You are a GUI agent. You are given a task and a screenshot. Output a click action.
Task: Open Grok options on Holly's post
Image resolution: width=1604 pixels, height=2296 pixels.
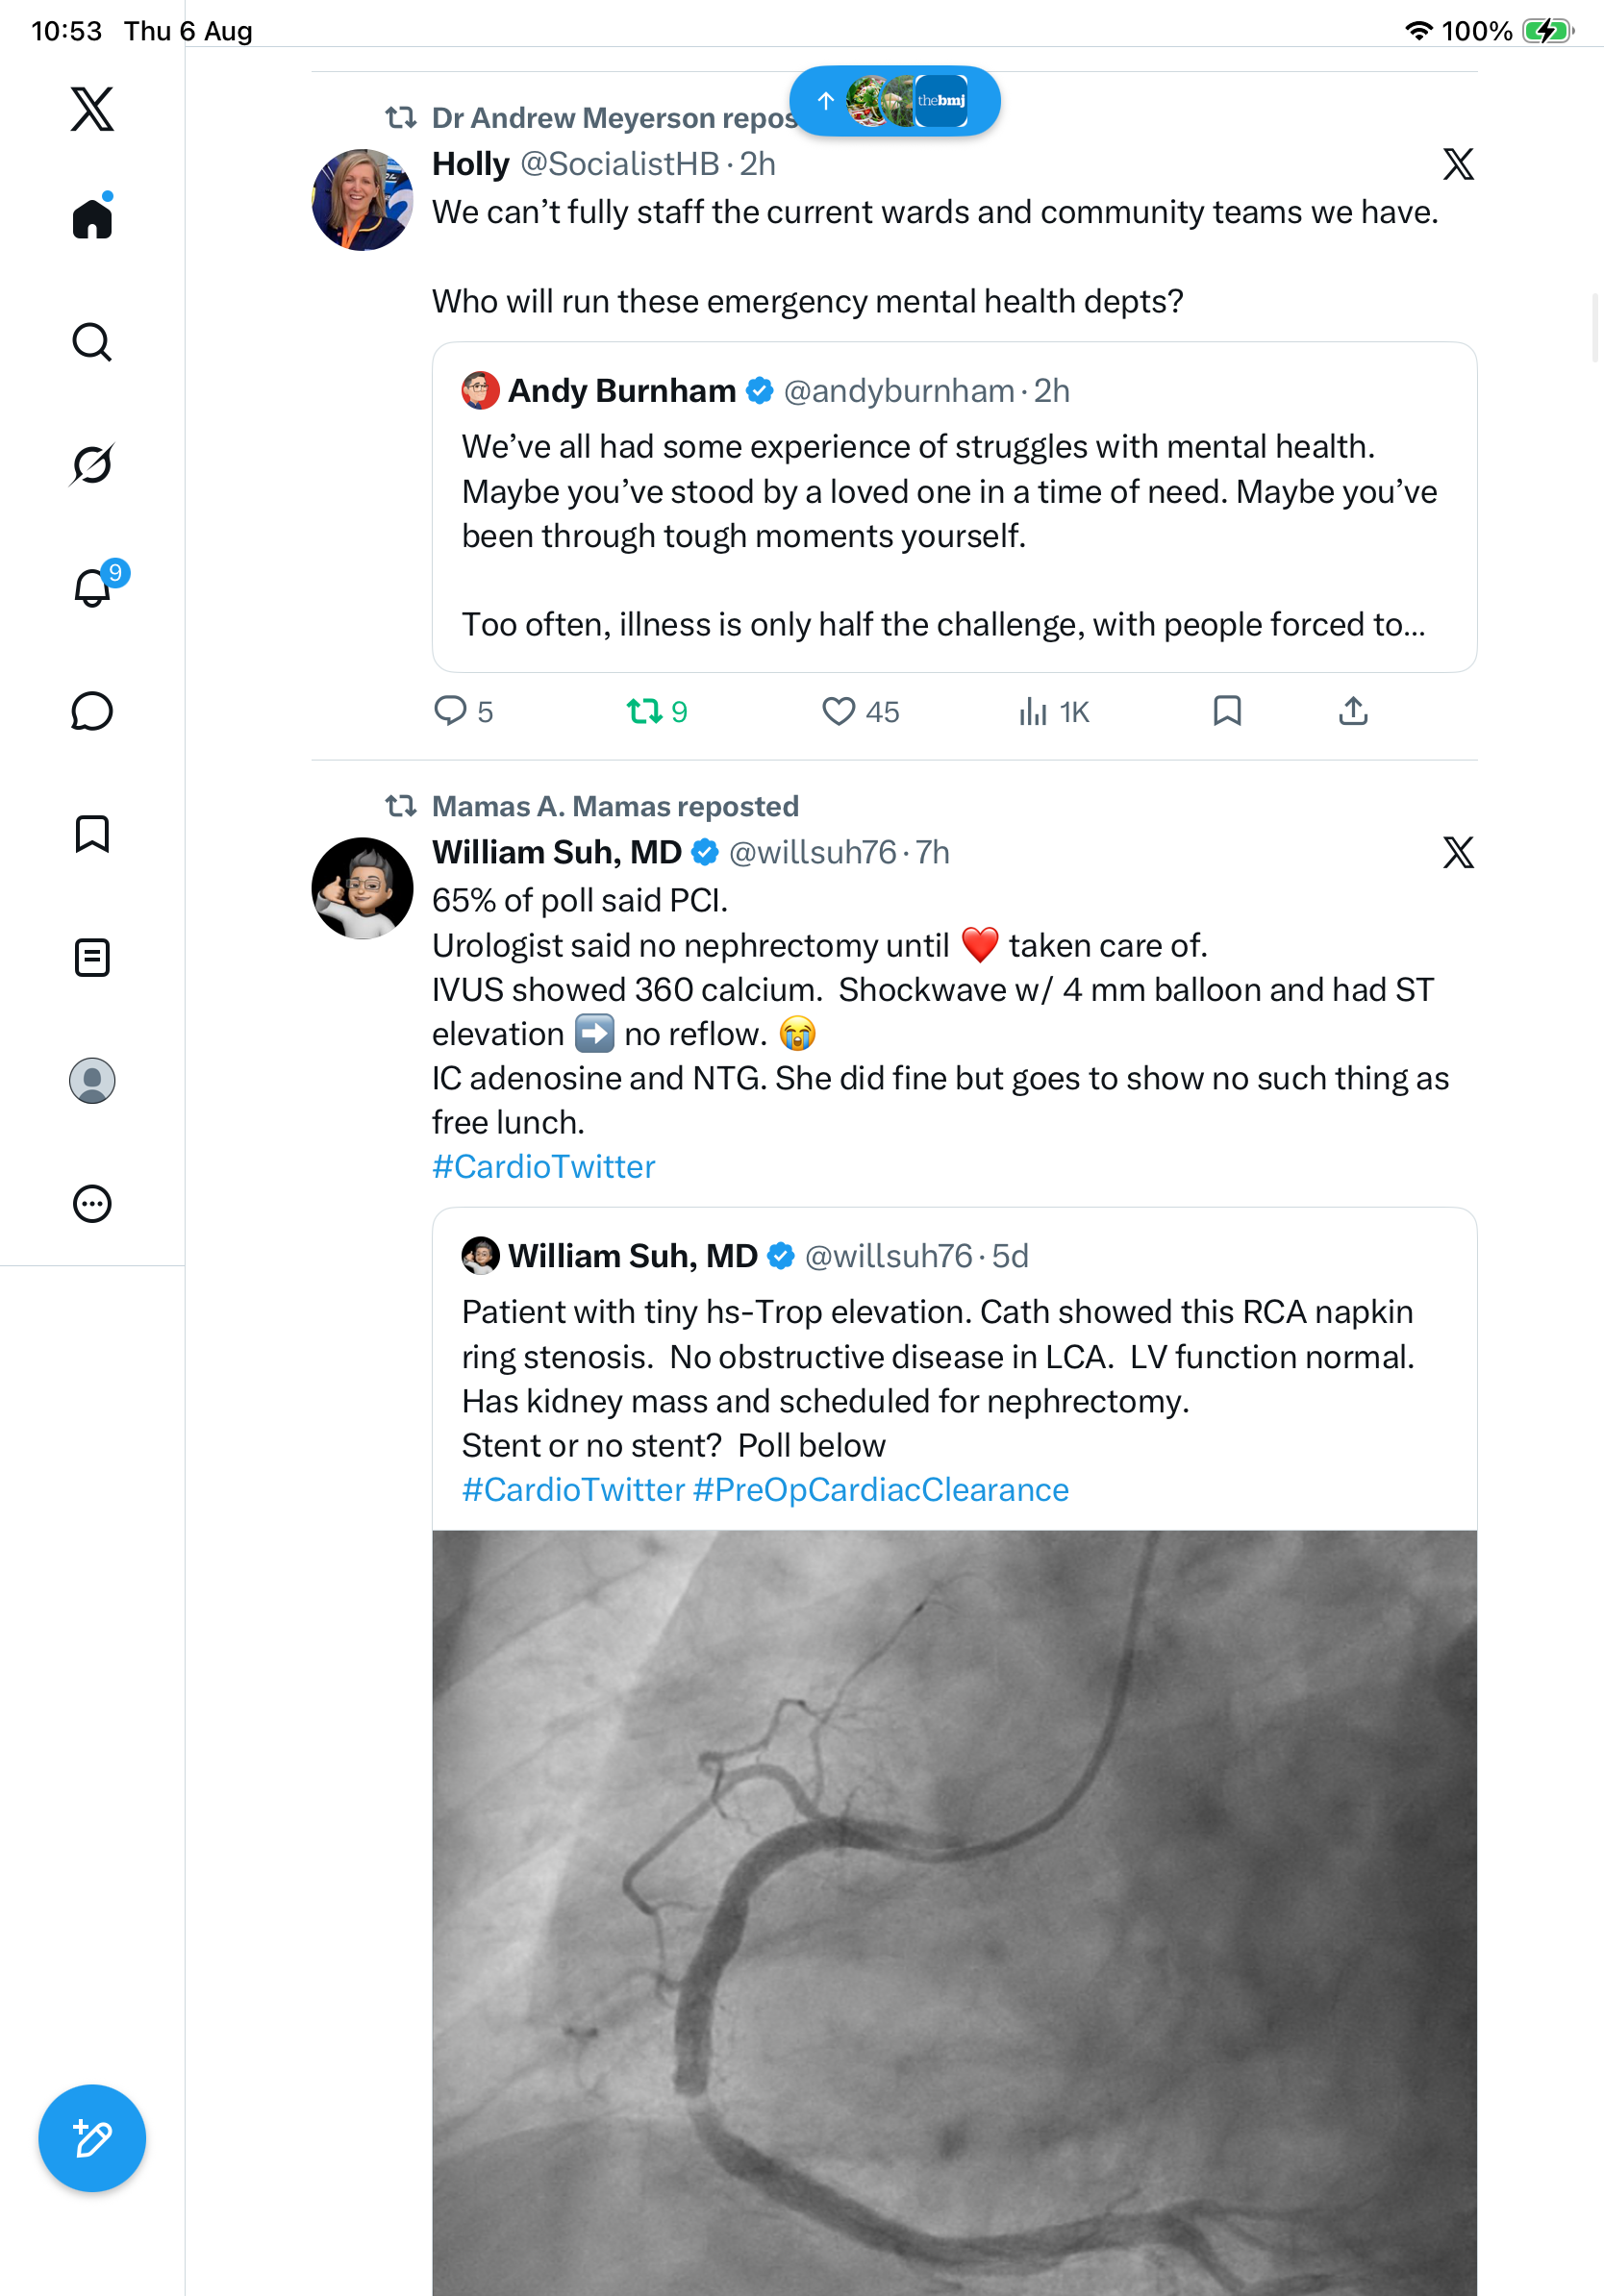(x=1458, y=164)
